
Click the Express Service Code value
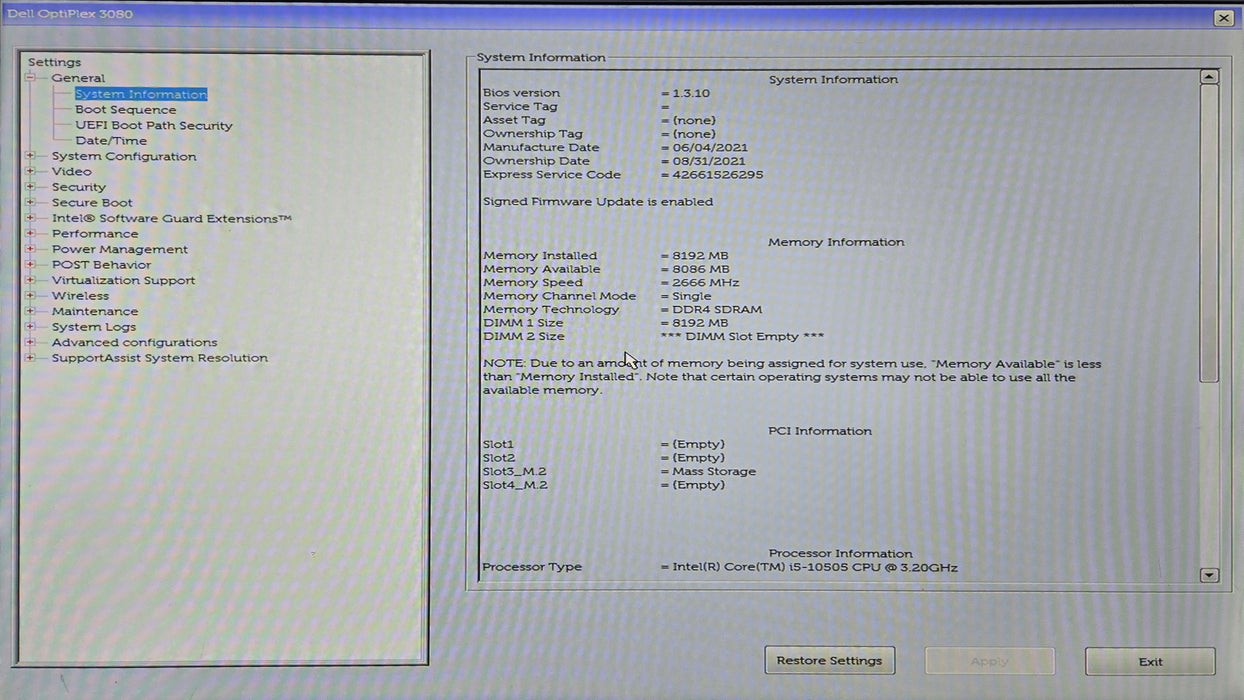(x=717, y=174)
